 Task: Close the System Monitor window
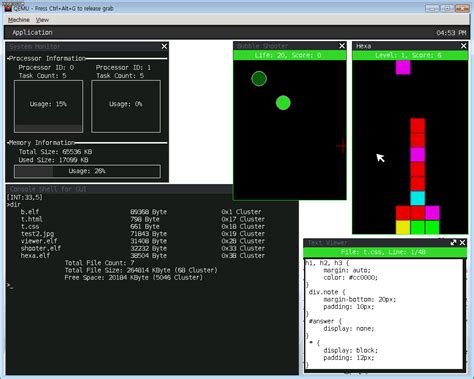(164, 46)
